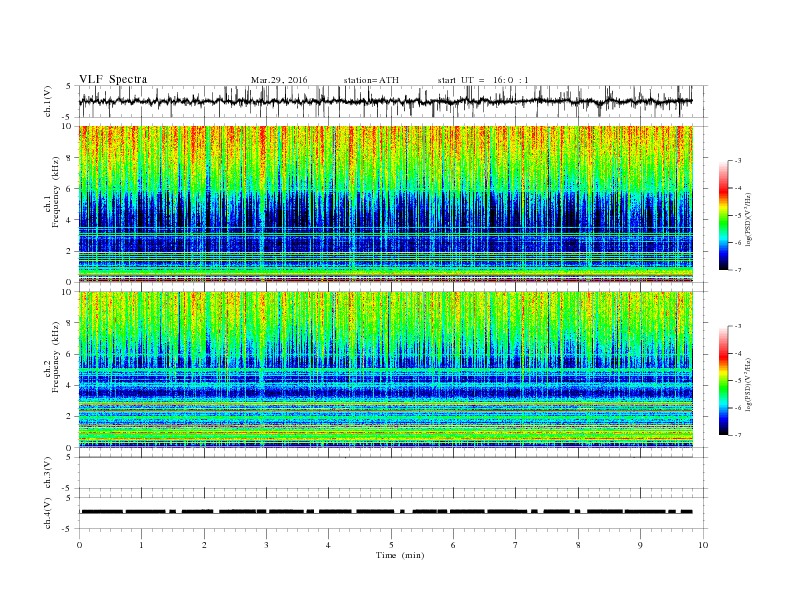Click the ch.1 "Frequency (kHz)" axis label
The width and height of the screenshot is (792, 612).
[x=56, y=192]
